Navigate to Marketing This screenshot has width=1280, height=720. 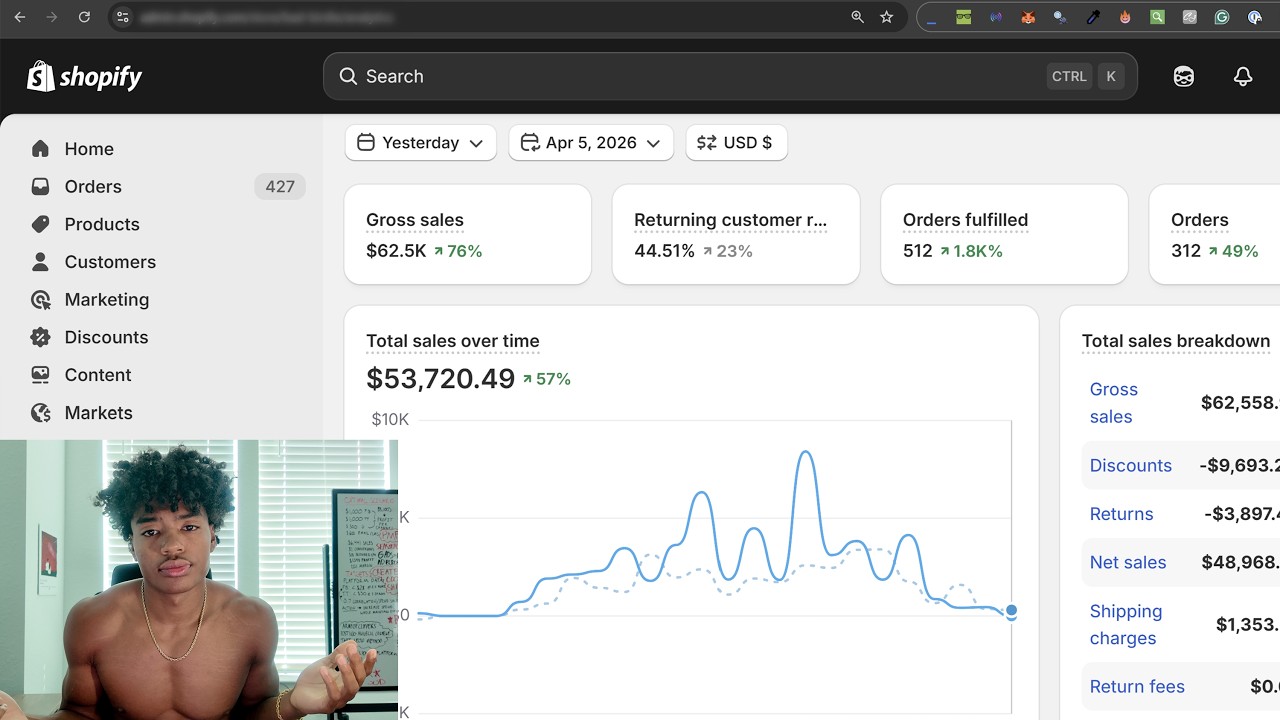[x=107, y=300]
